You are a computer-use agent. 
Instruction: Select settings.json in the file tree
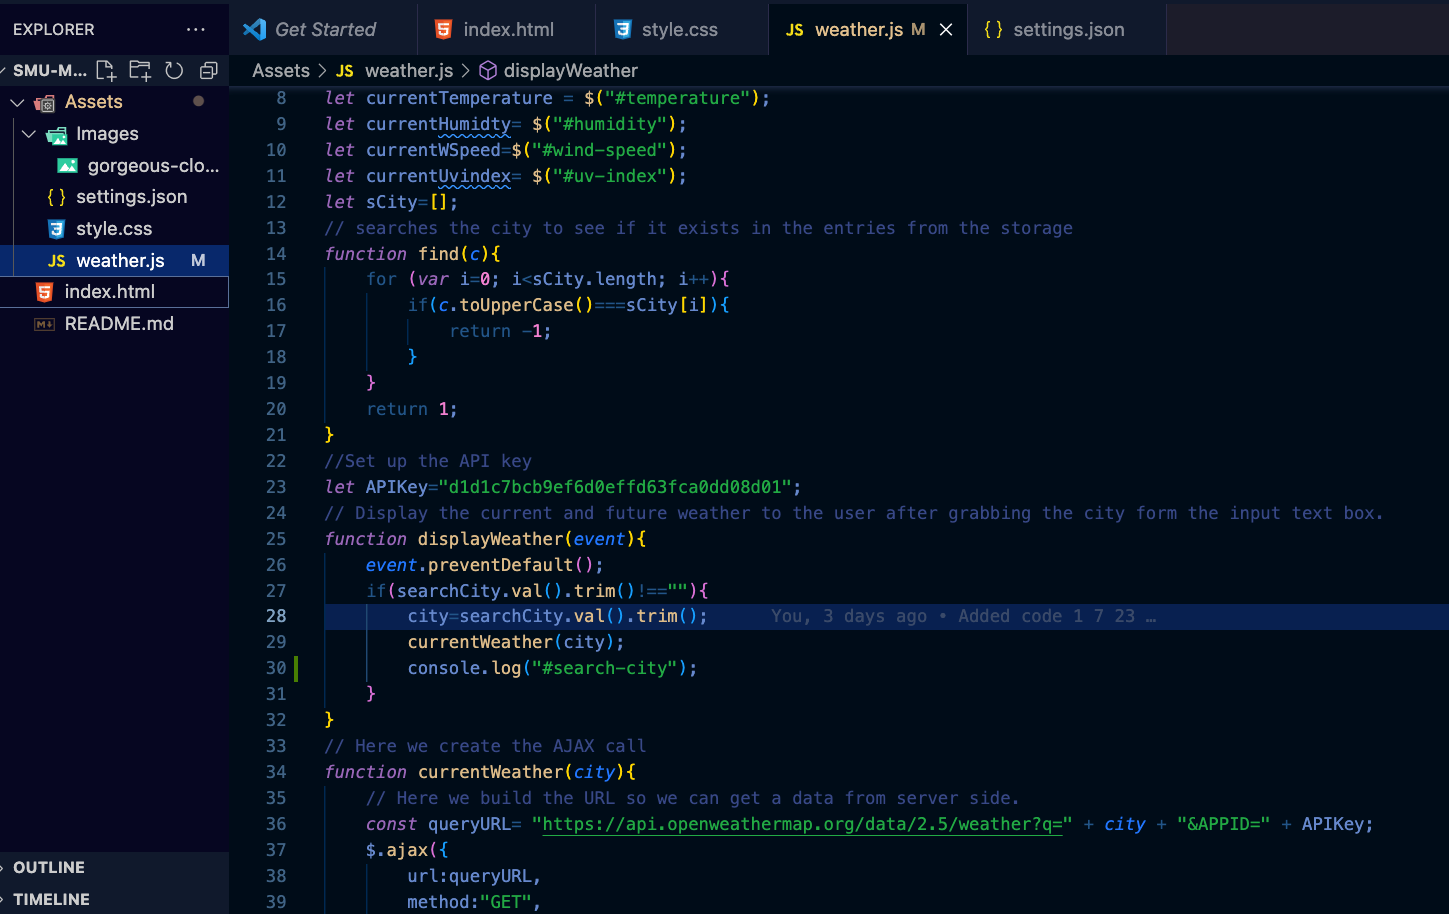(x=133, y=196)
